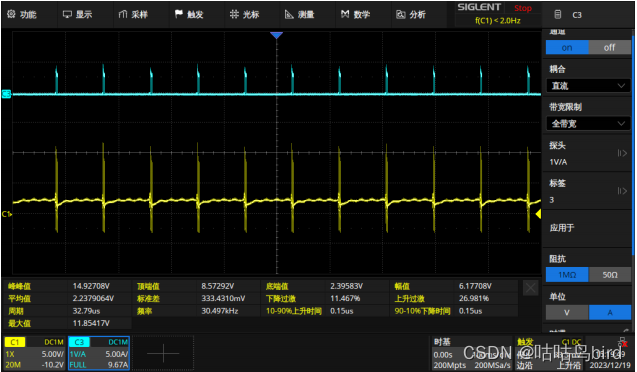
Task: Turn channel C3 on
Action: pos(567,48)
